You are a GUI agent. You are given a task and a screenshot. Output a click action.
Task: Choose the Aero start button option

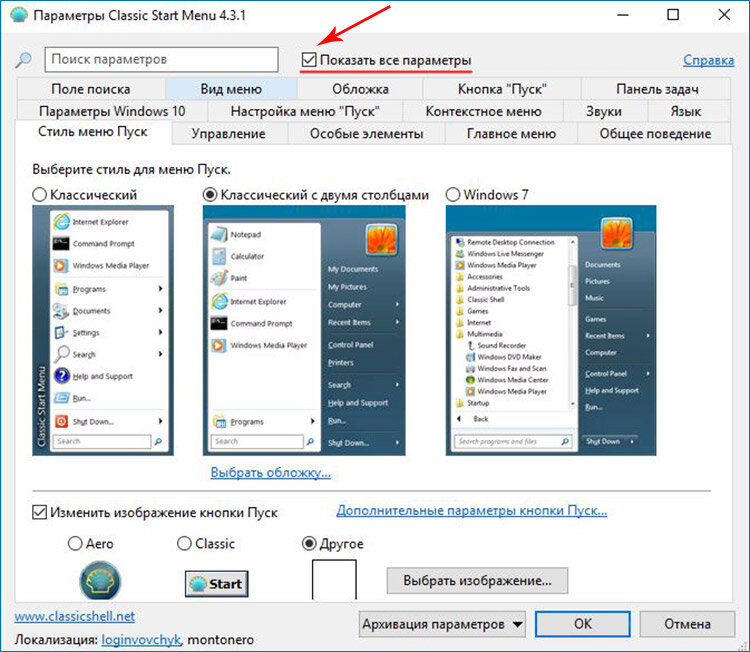point(75,543)
